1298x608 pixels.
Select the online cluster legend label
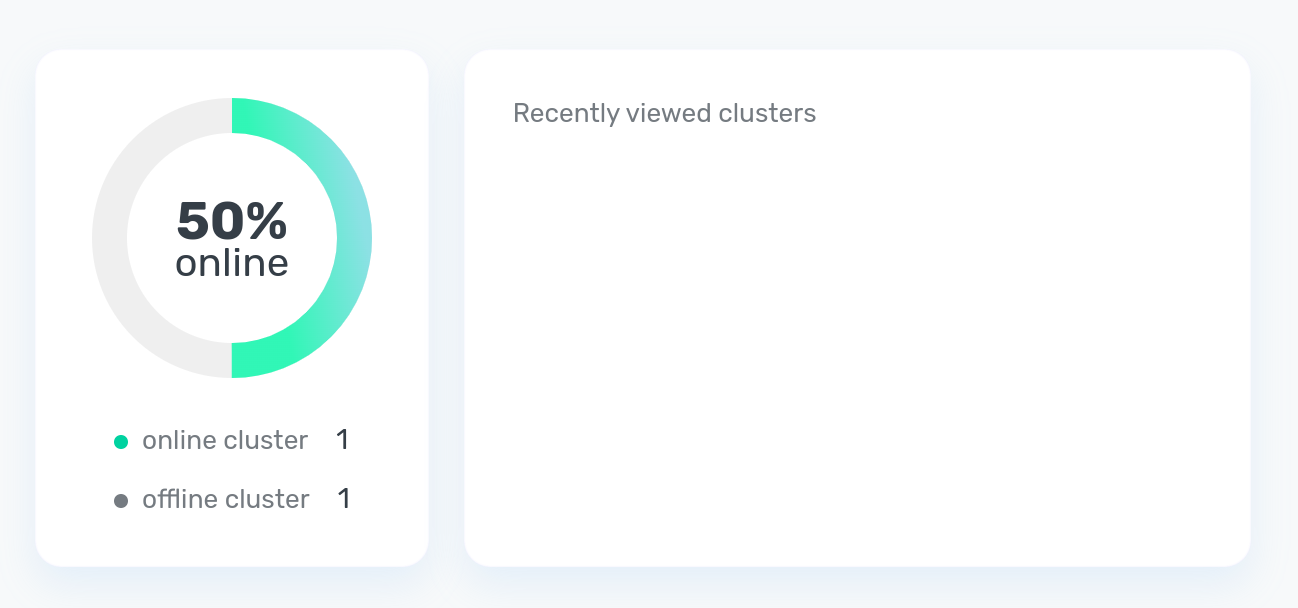click(225, 440)
